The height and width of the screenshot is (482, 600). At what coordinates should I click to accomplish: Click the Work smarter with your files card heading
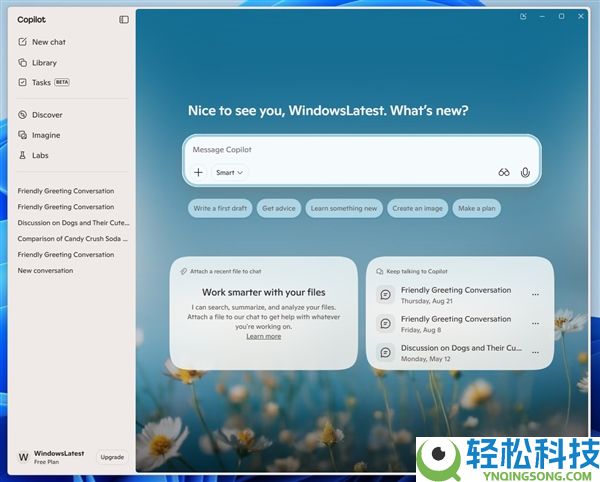(x=264, y=292)
